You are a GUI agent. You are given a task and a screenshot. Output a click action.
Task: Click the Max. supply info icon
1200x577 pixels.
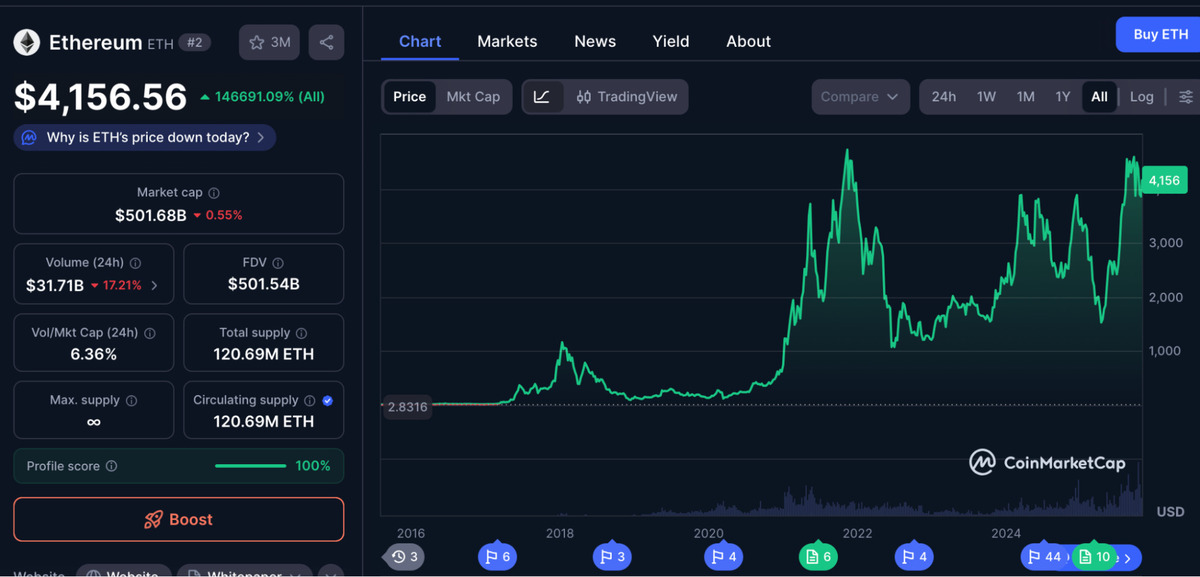(132, 400)
